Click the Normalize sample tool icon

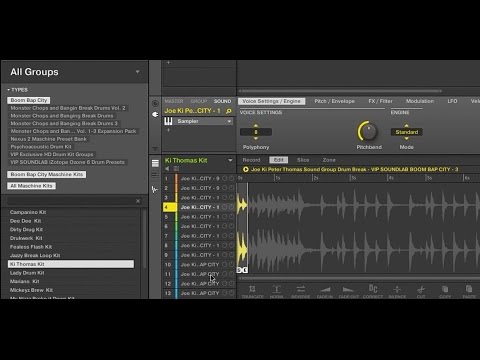276,289
